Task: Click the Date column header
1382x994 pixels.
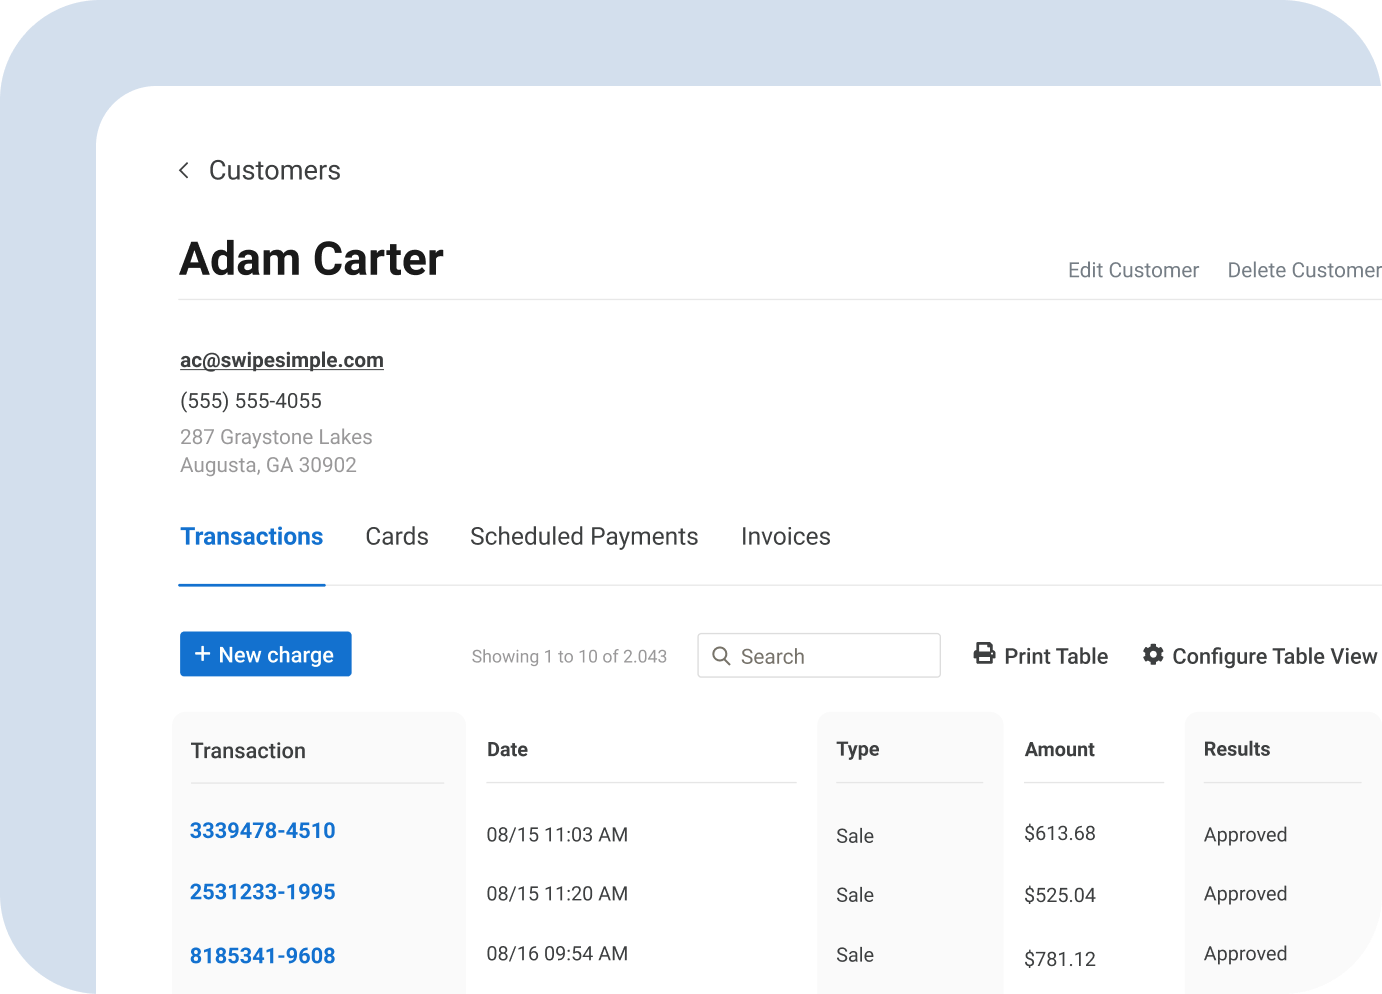Action: (x=507, y=749)
